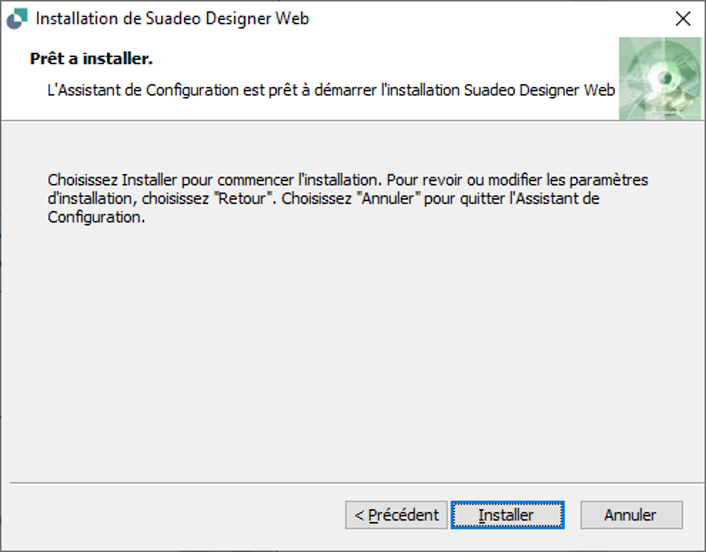
Task: Close the installation window with X
Action: pos(683,18)
